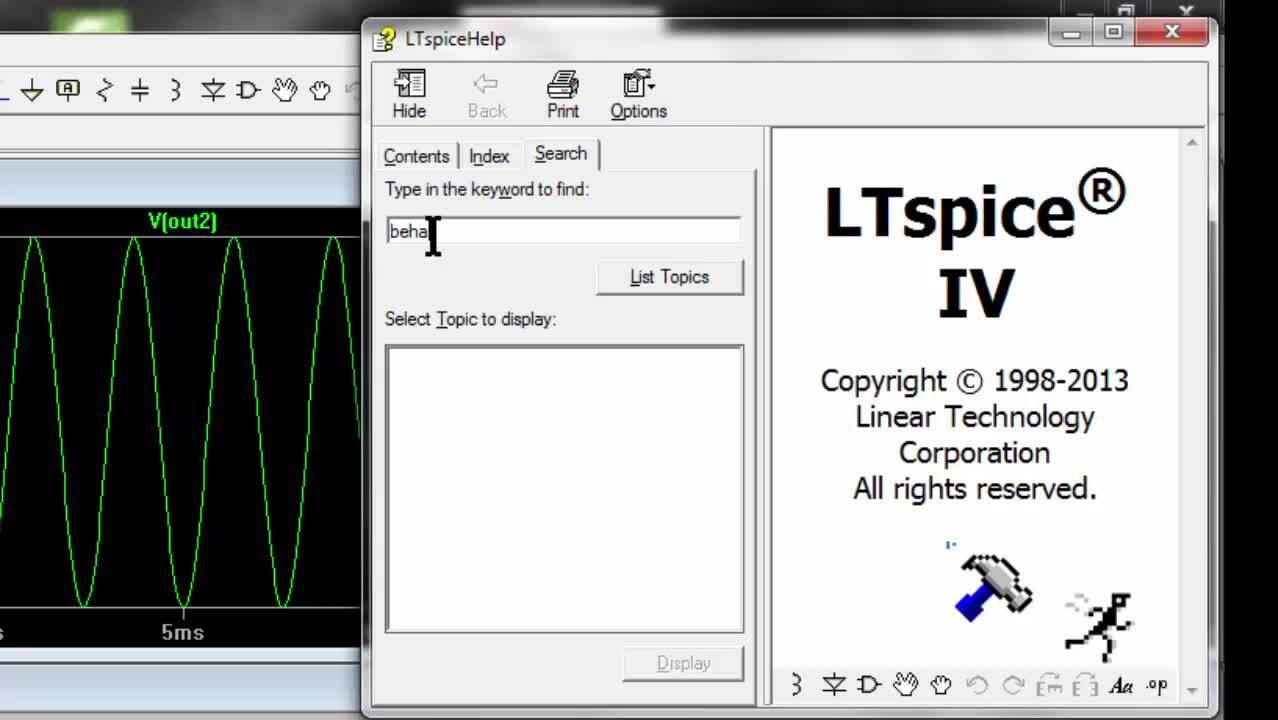This screenshot has height=720, width=1278.
Task: Click the SPICE directive .op icon
Action: click(x=1157, y=687)
